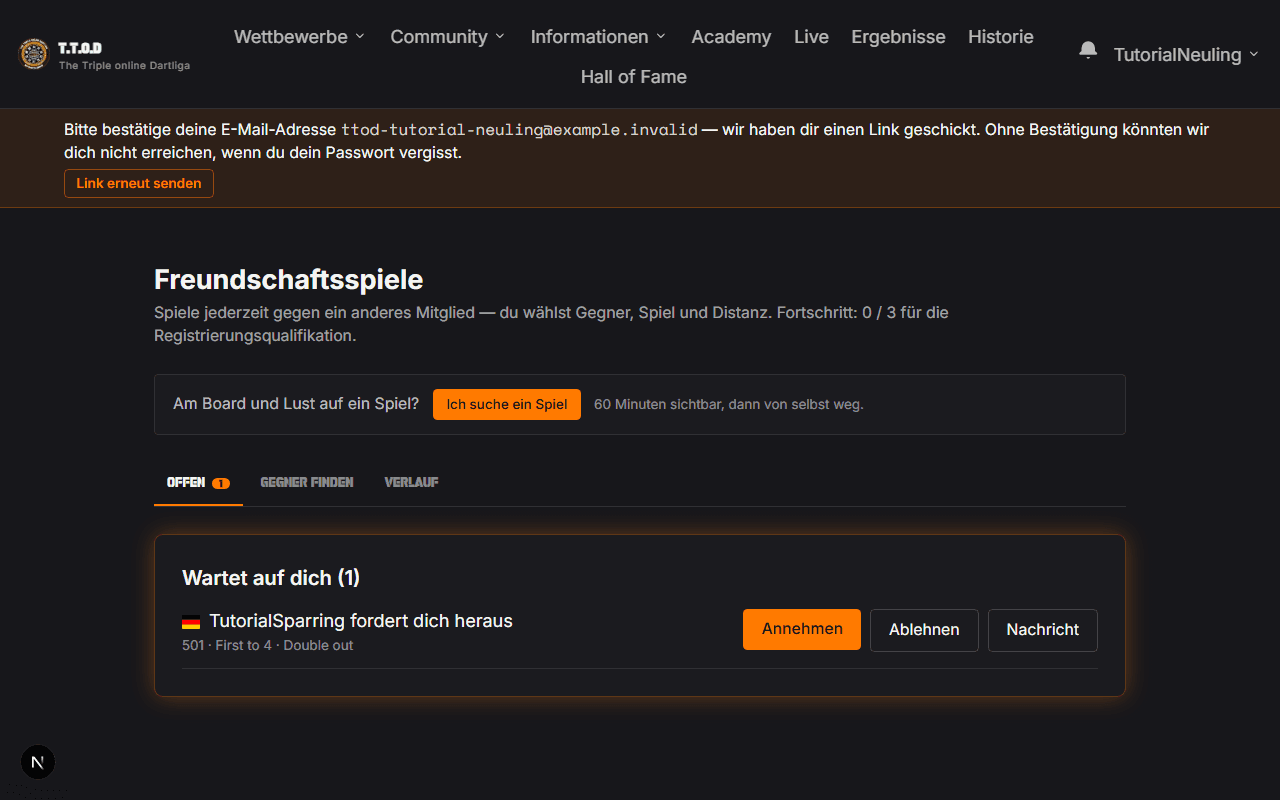The image size is (1280, 800).
Task: Navigate to Ergebnisse
Action: (x=898, y=37)
